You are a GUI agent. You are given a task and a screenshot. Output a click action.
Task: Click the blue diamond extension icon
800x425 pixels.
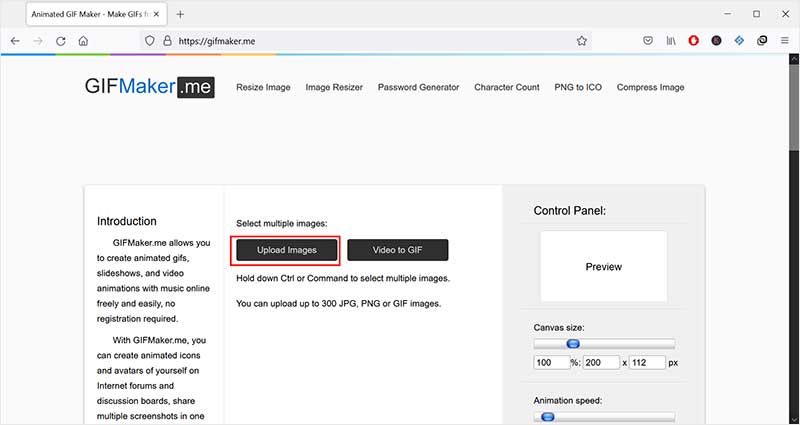pos(739,41)
